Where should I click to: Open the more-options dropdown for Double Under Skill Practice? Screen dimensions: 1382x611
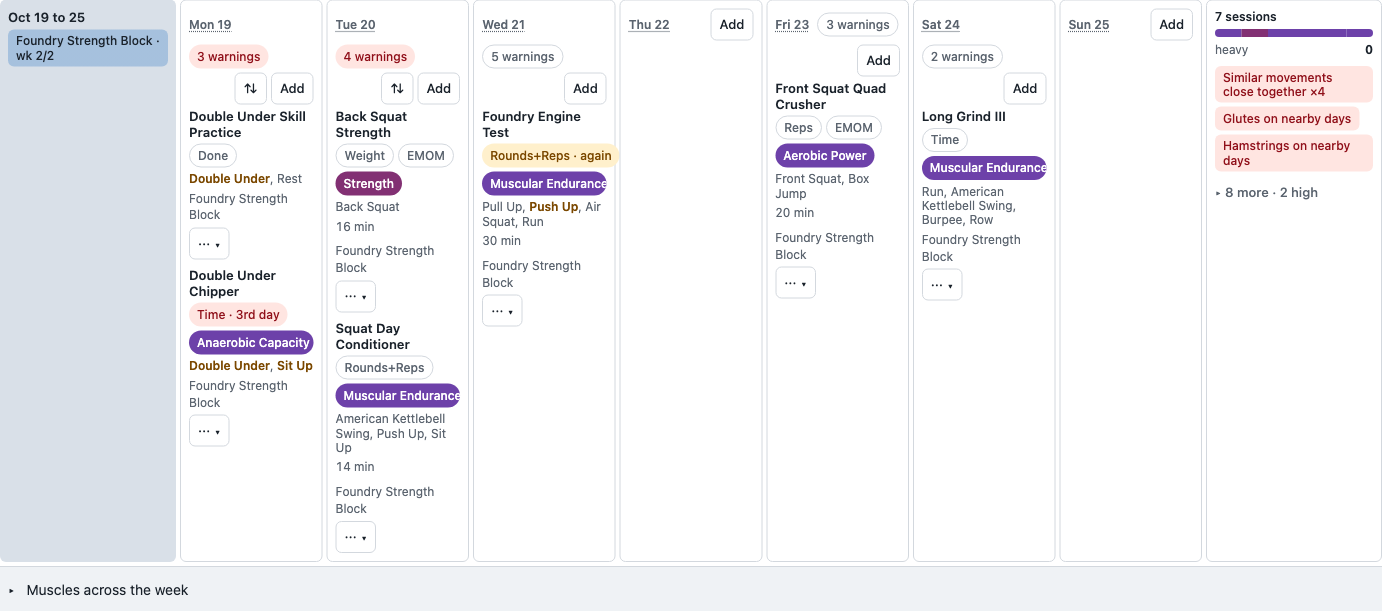point(209,244)
